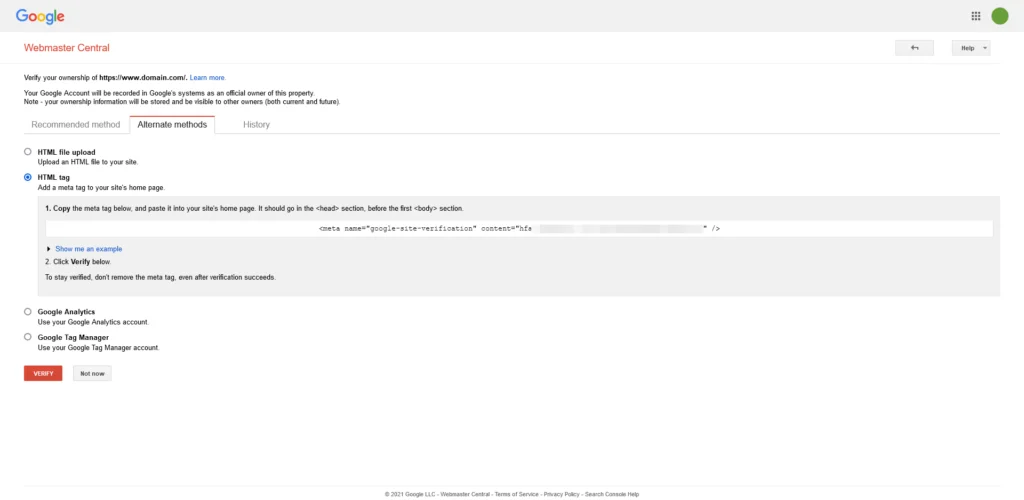Click 'Upload an HTML file to your site.' text
Image resolution: width=1024 pixels, height=500 pixels.
(x=88, y=161)
